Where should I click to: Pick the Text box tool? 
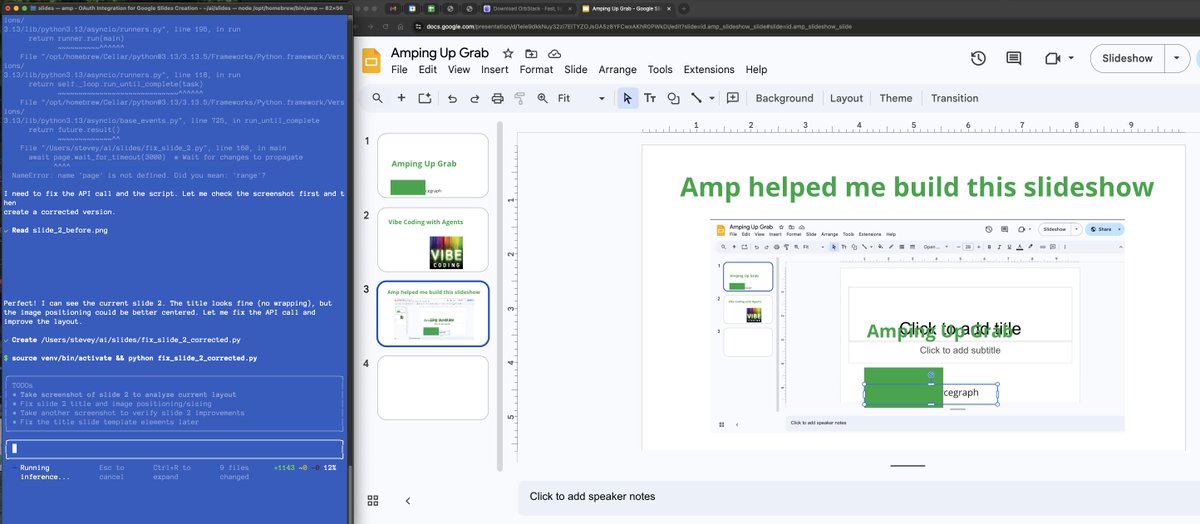click(x=650, y=98)
